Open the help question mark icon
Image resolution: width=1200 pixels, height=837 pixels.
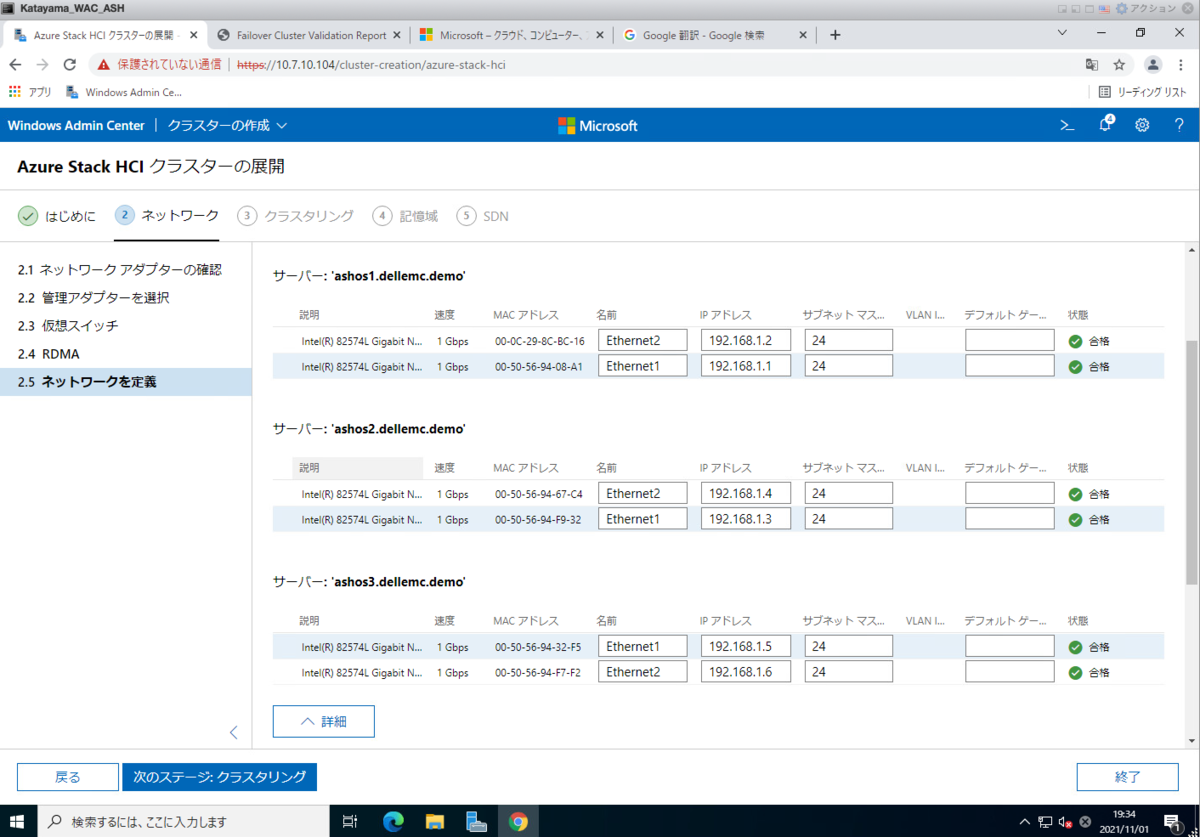click(x=1179, y=126)
